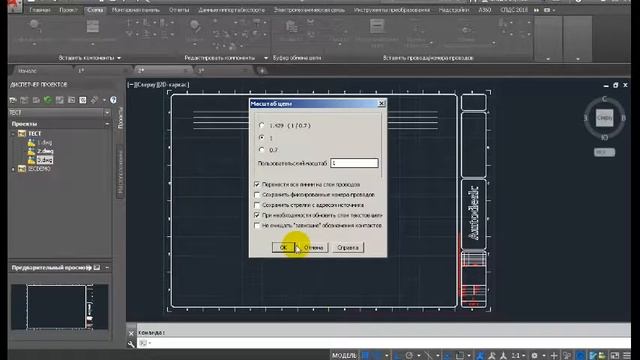Click the МОДЕЛЬ status bar button
This screenshot has height=360, width=640.
[x=344, y=356]
